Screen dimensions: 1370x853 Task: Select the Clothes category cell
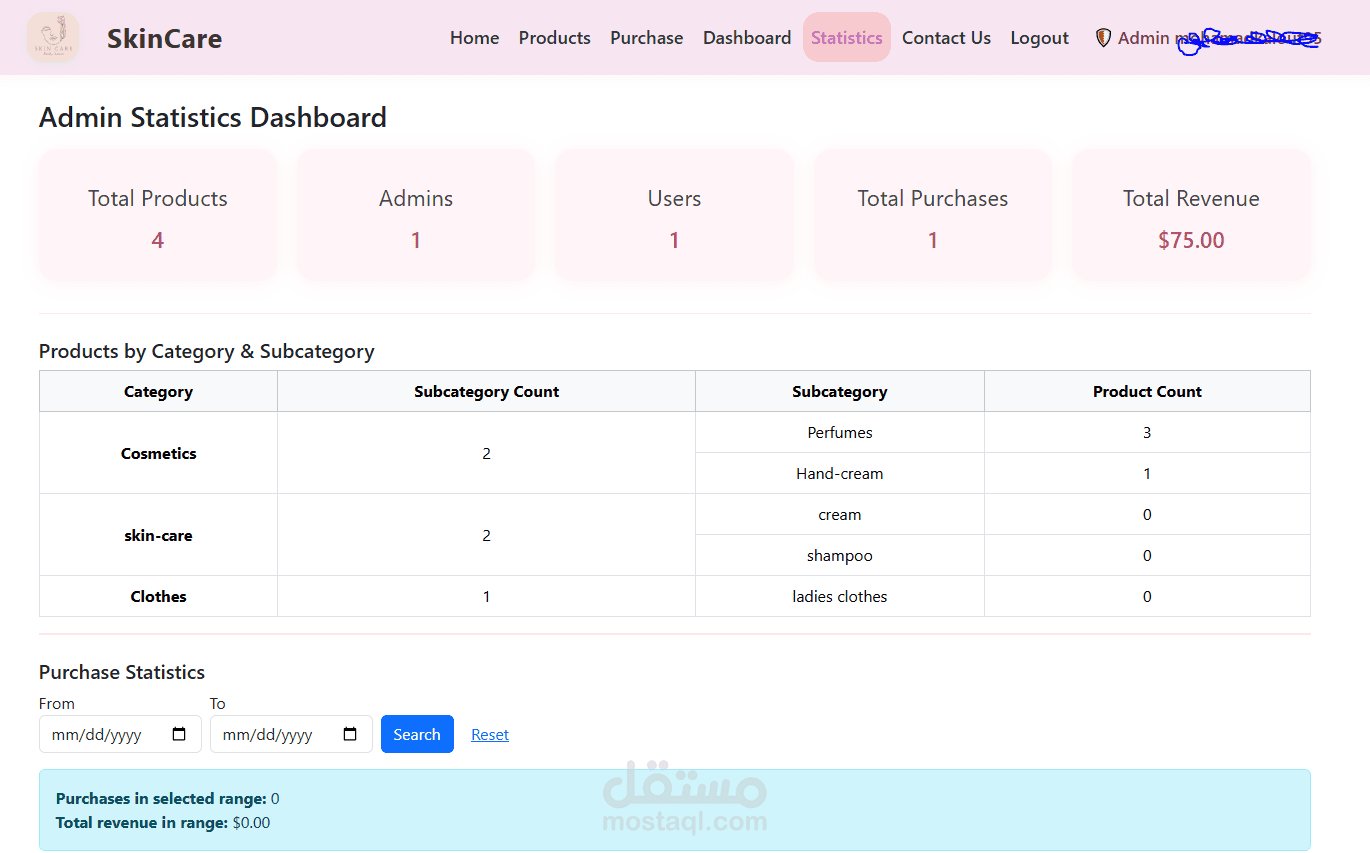(x=158, y=596)
